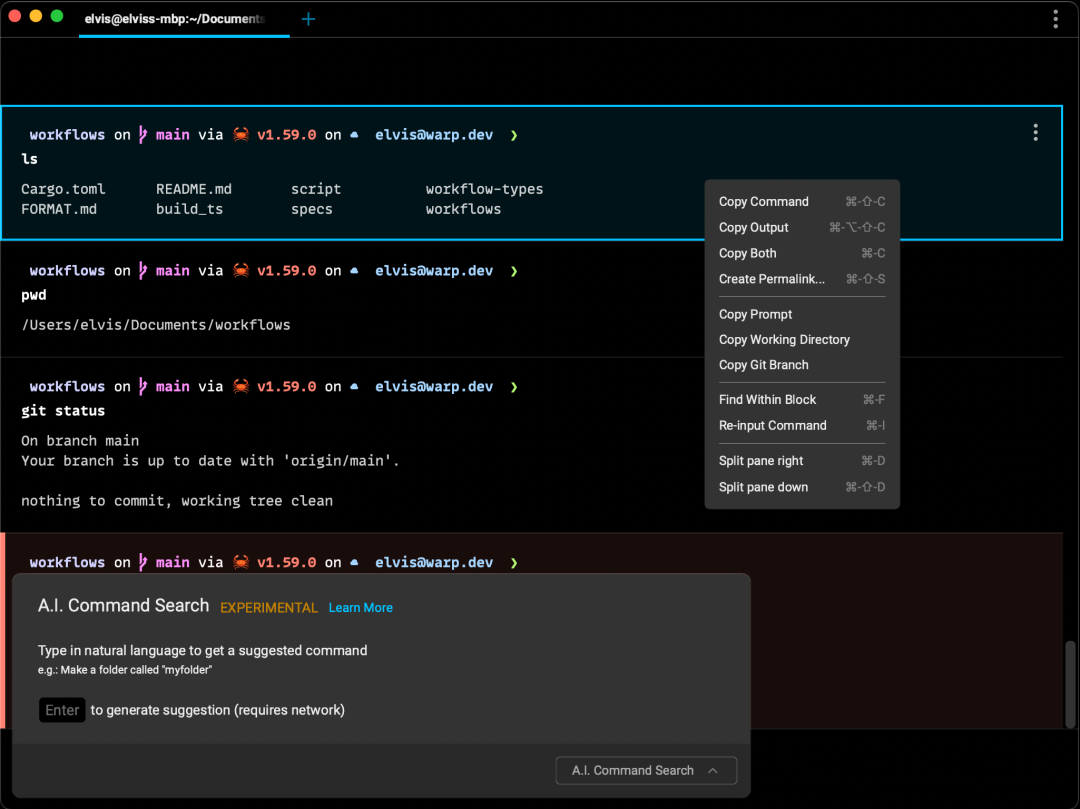This screenshot has height=809, width=1080.
Task: Select Create Permalink option
Action: [772, 279]
